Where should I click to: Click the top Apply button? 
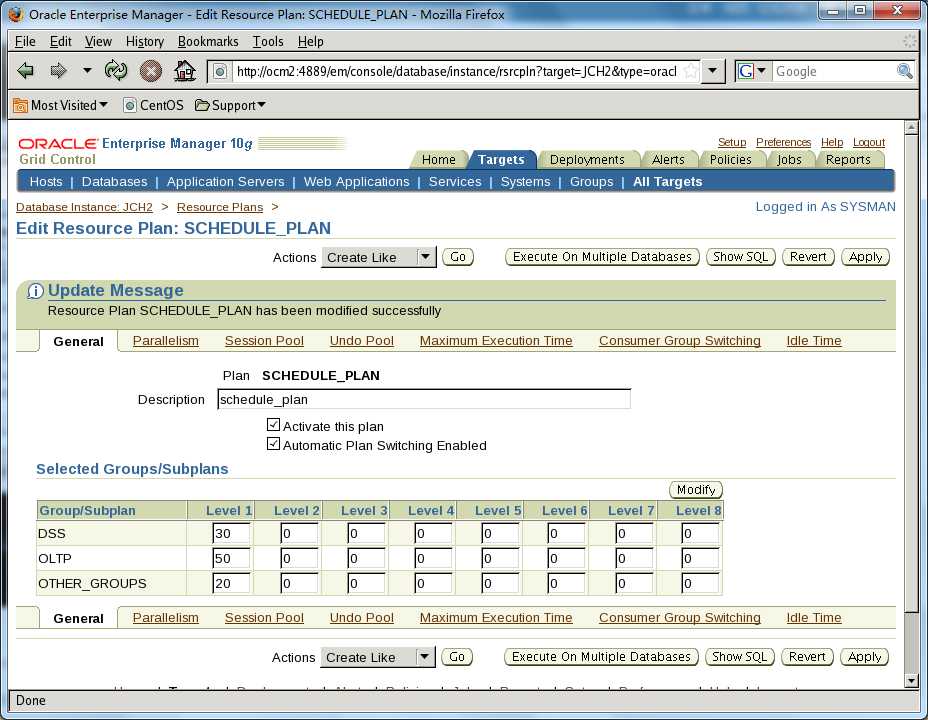[865, 257]
